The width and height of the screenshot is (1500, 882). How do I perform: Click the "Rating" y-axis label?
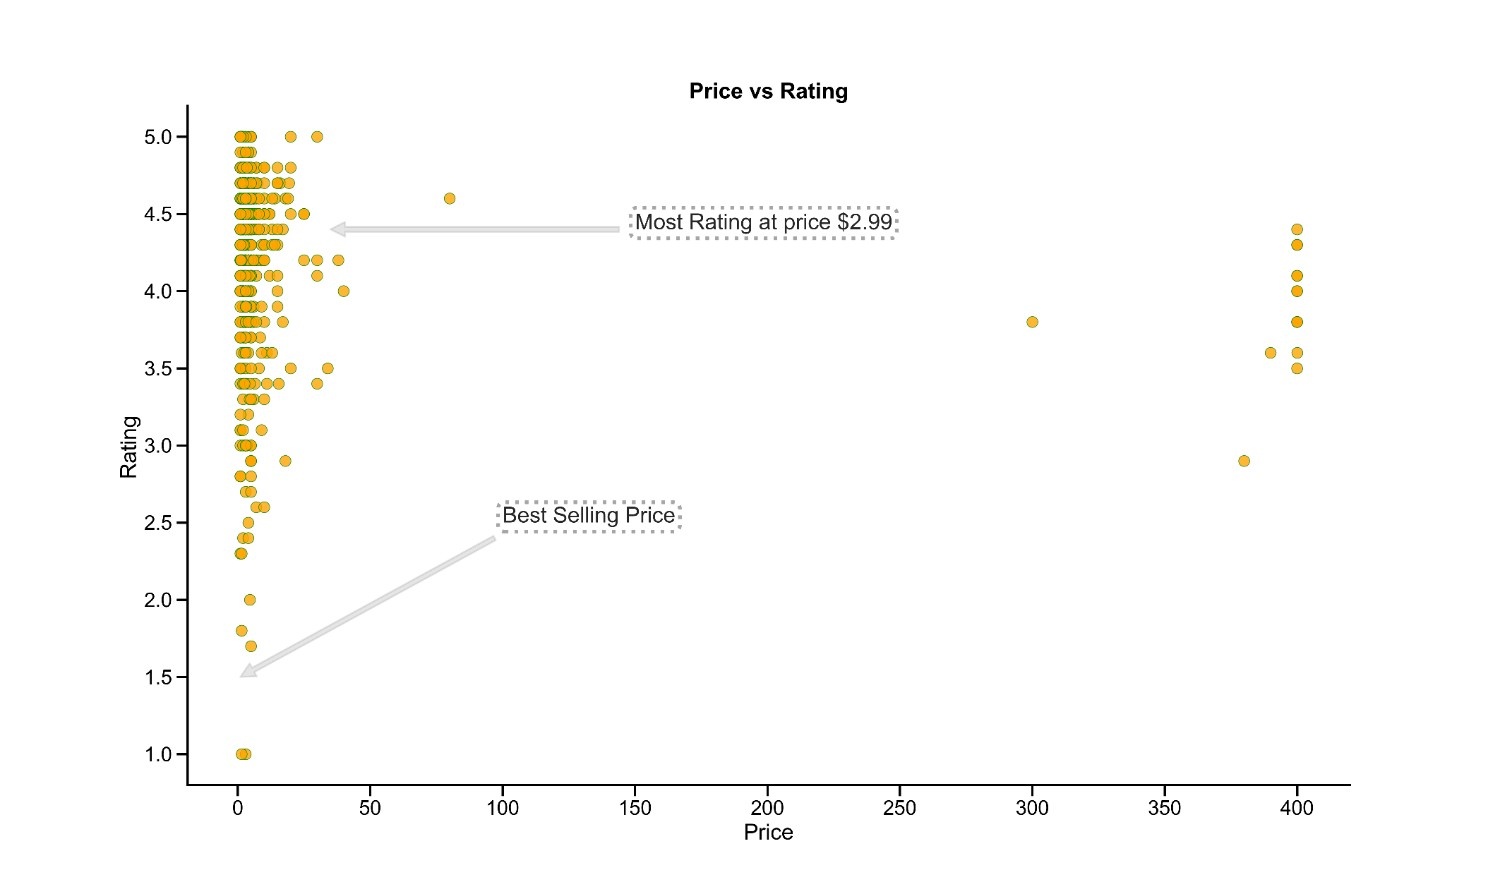(x=129, y=447)
